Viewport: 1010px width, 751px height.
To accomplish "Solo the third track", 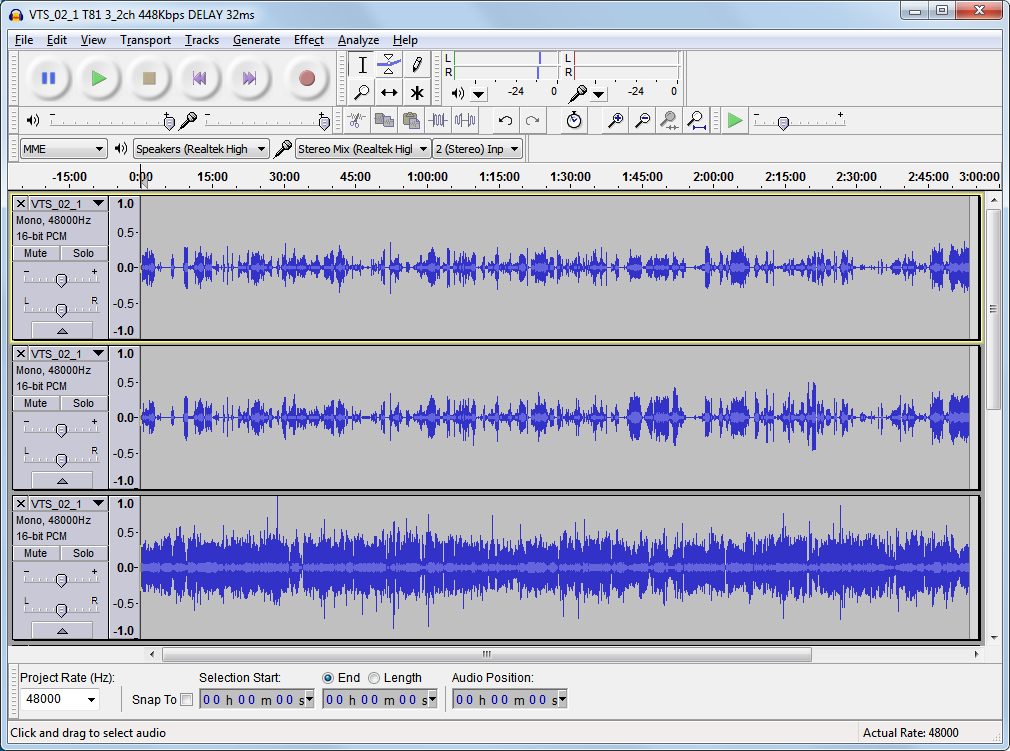I will tap(83, 553).
